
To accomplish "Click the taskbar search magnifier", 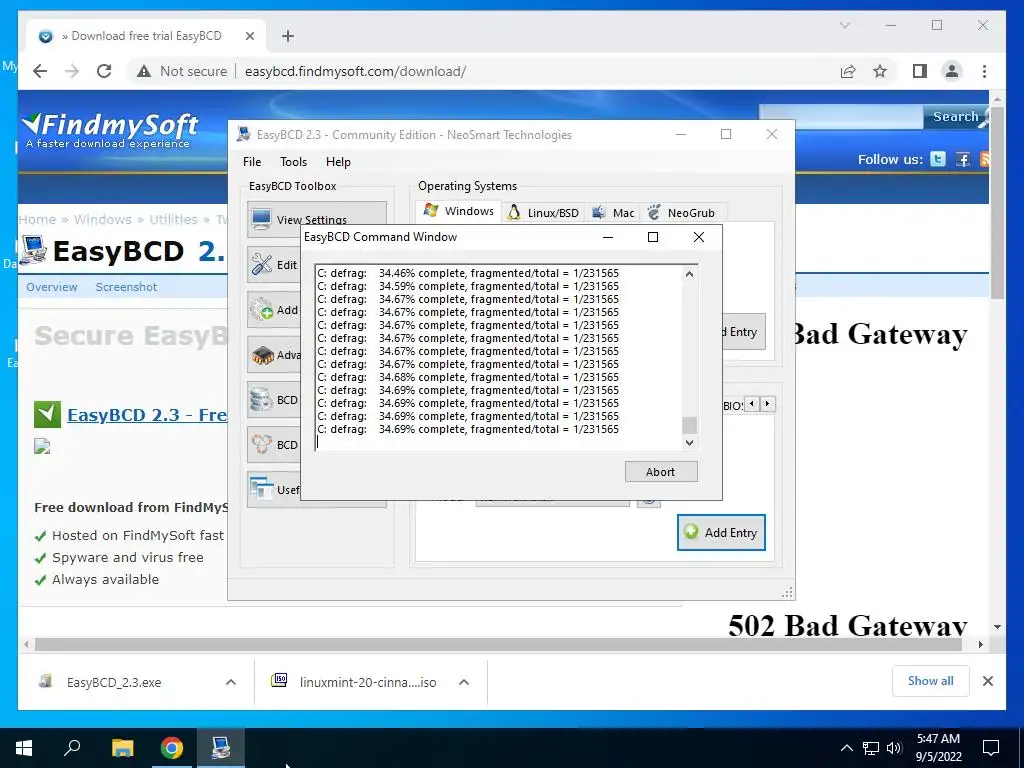I will pyautogui.click(x=72, y=748).
